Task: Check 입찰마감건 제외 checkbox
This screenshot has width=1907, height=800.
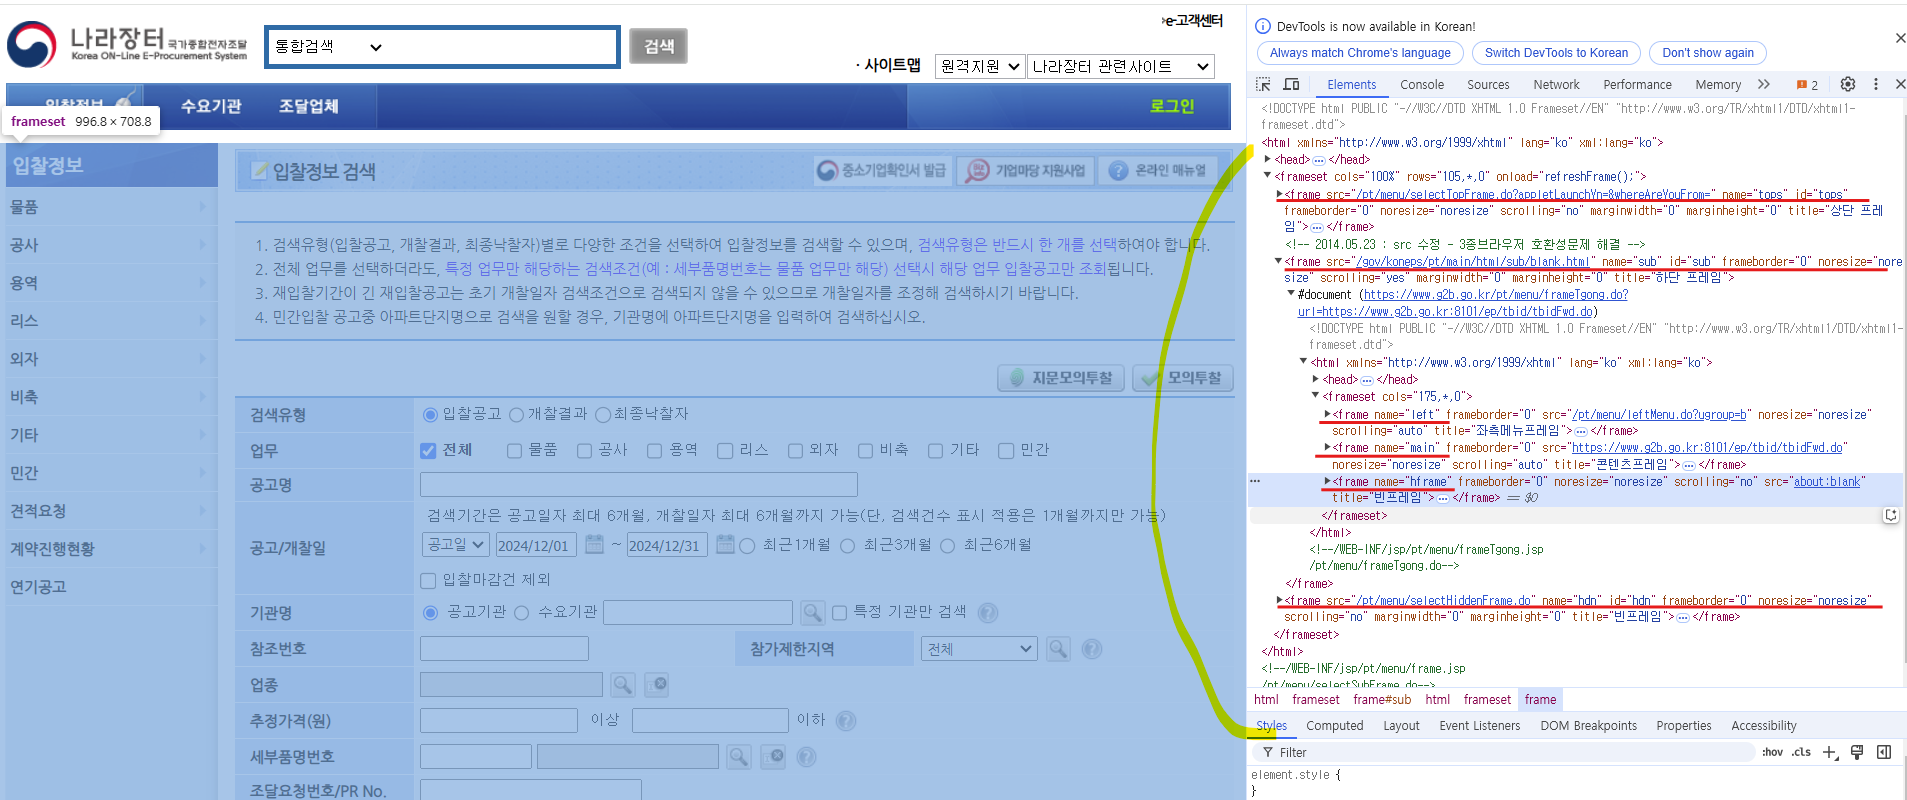Action: click(x=428, y=580)
